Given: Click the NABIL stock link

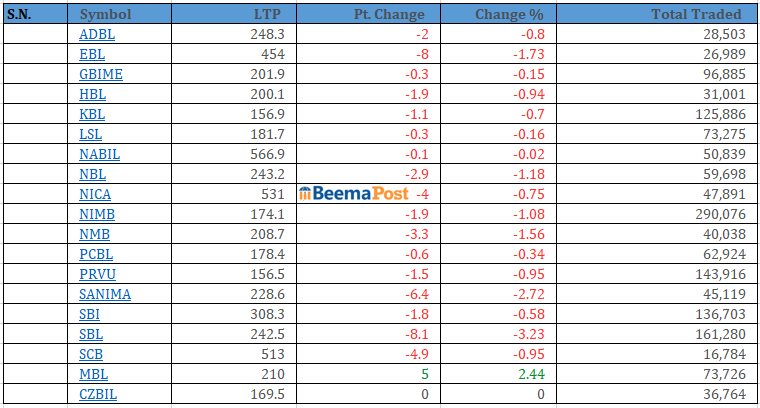Looking at the screenshot, I should [x=99, y=154].
